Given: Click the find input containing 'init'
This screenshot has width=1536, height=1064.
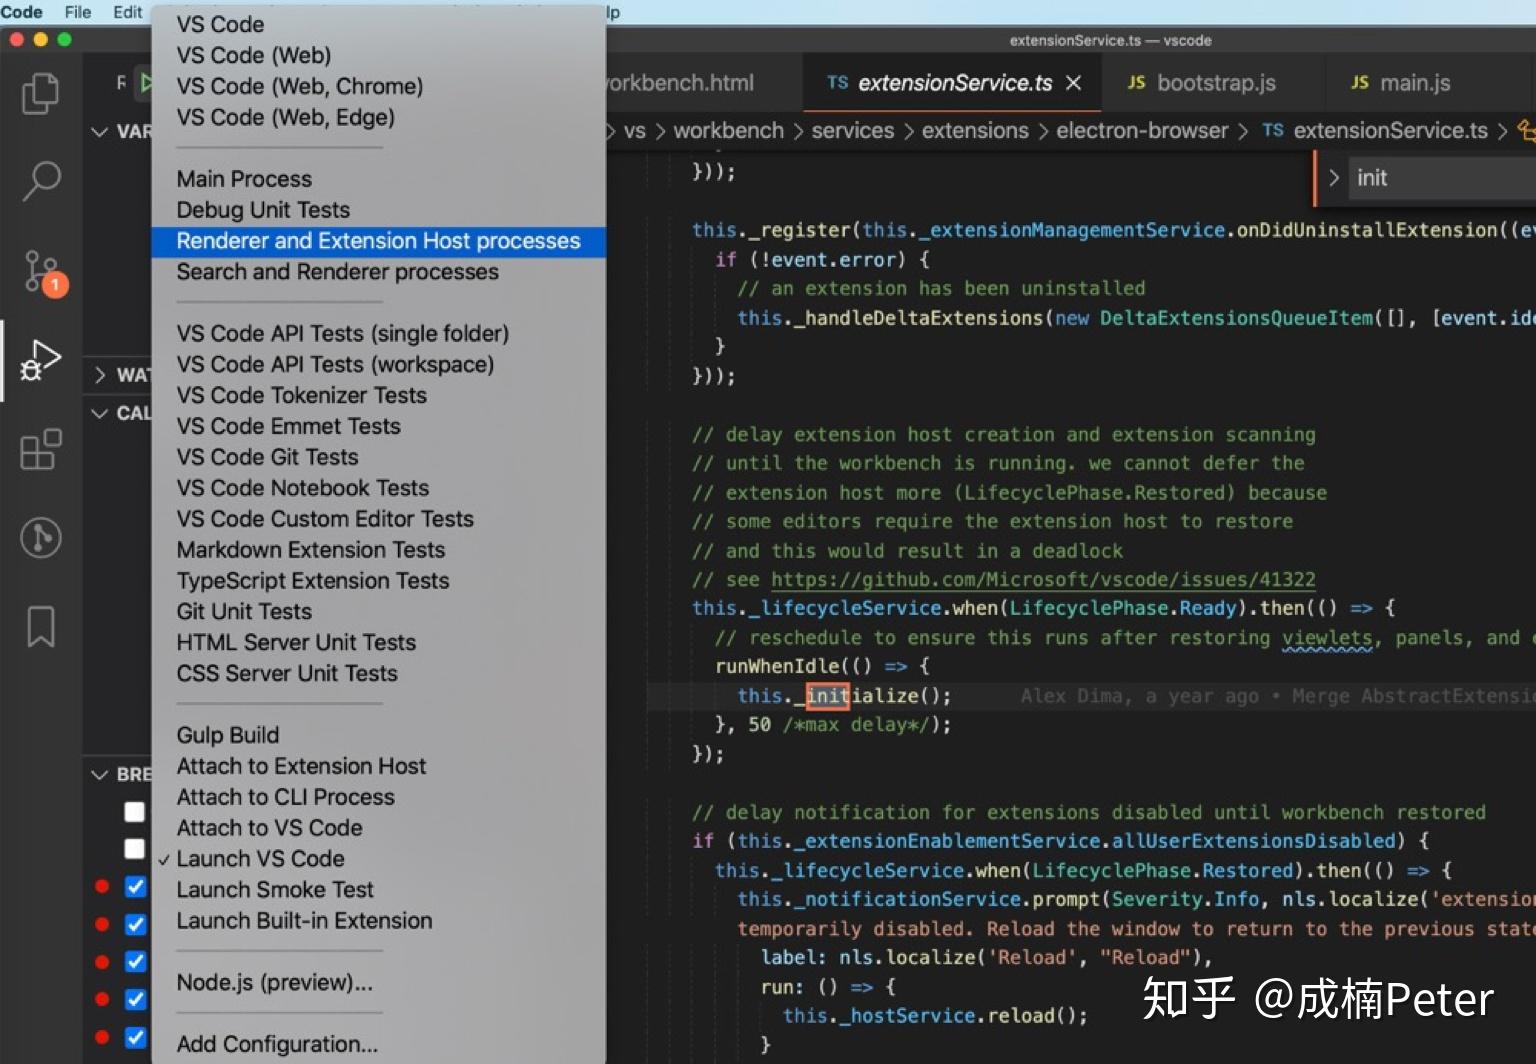Looking at the screenshot, I should (x=1441, y=178).
